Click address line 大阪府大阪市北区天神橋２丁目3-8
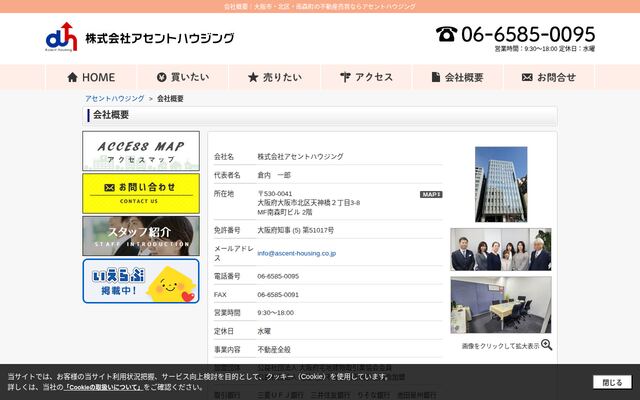The height and width of the screenshot is (400, 640). (309, 203)
